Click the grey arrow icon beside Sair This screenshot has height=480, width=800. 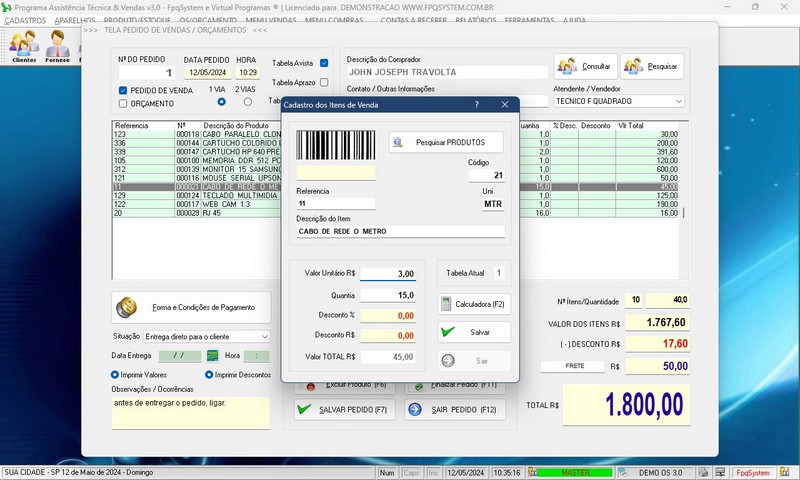[x=448, y=361]
